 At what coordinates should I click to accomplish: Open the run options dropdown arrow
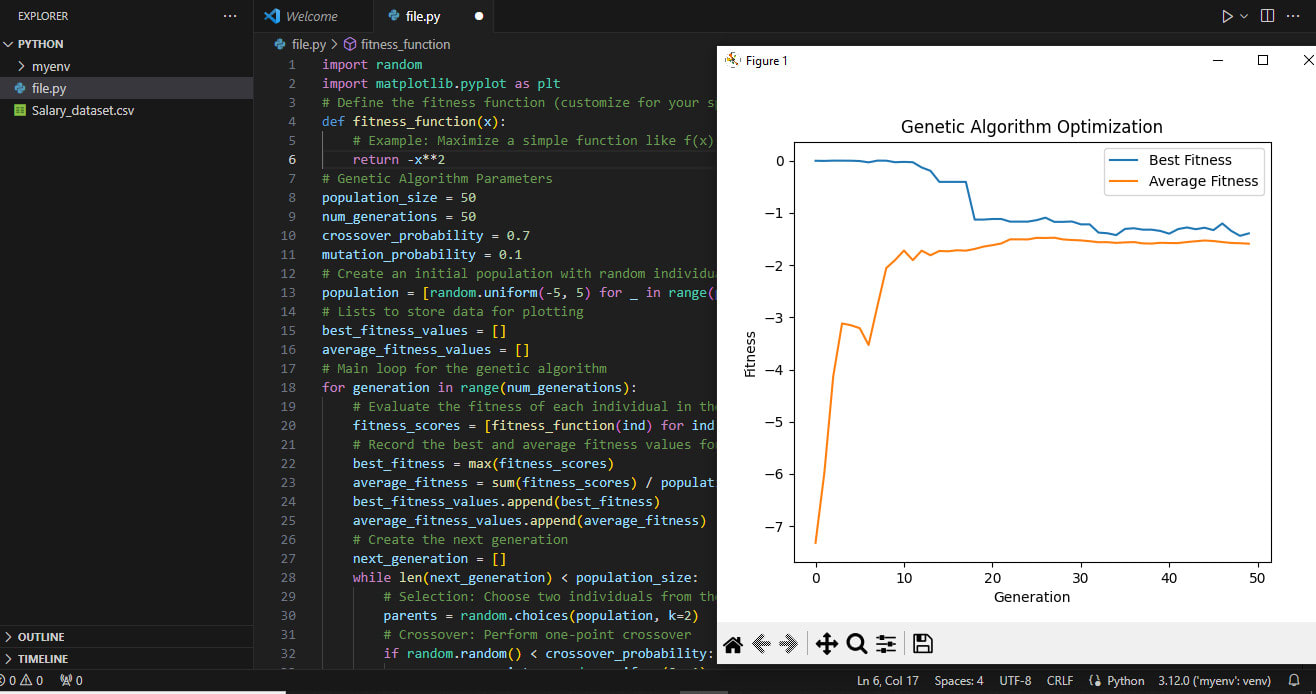(x=1244, y=16)
